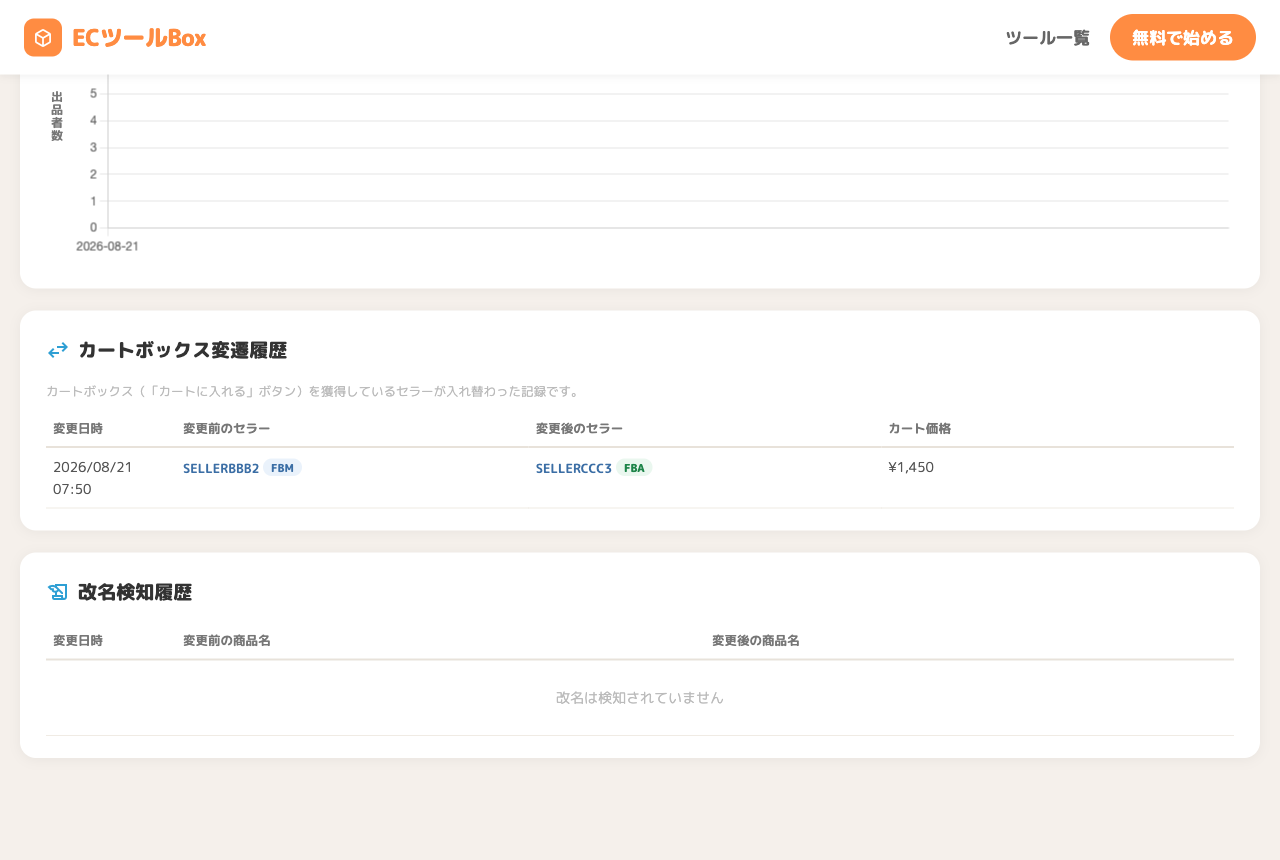This screenshot has height=860, width=1280.
Task: Click the rename detection history icon
Action: [58, 592]
